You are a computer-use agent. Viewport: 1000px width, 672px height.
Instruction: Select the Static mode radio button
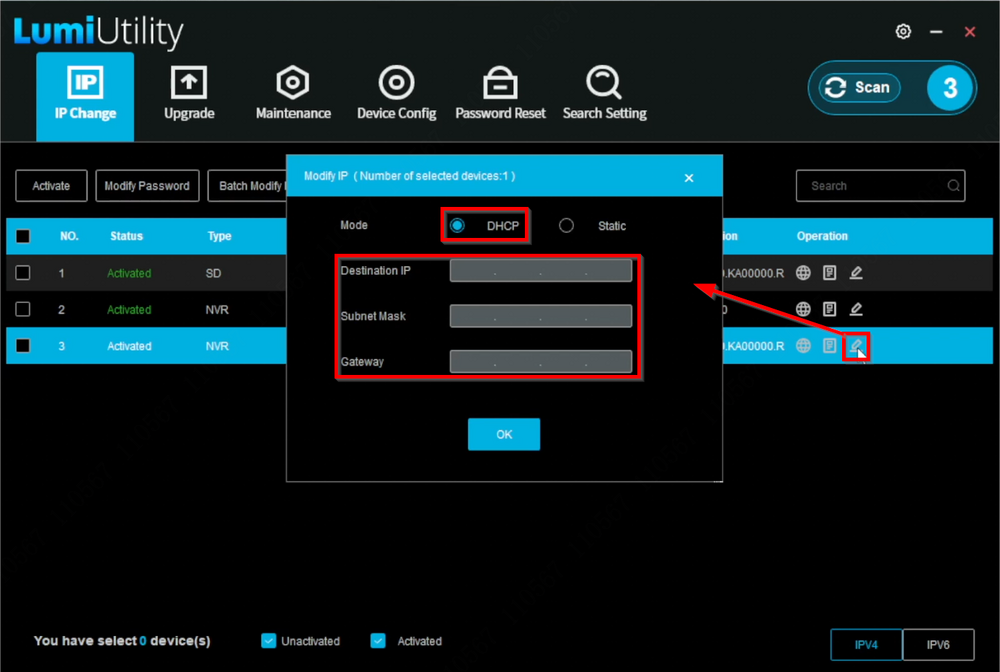567,226
